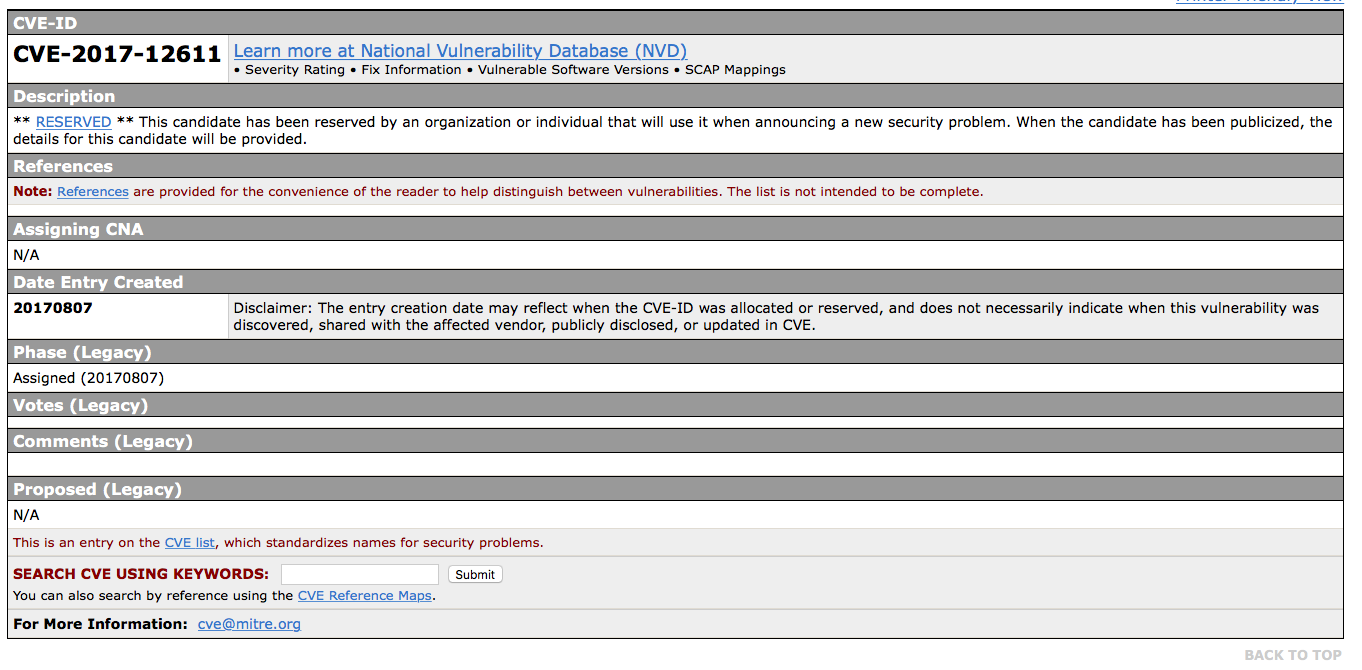Select the Description section header
Image resolution: width=1362 pixels, height=670 pixels.
pyautogui.click(x=64, y=96)
